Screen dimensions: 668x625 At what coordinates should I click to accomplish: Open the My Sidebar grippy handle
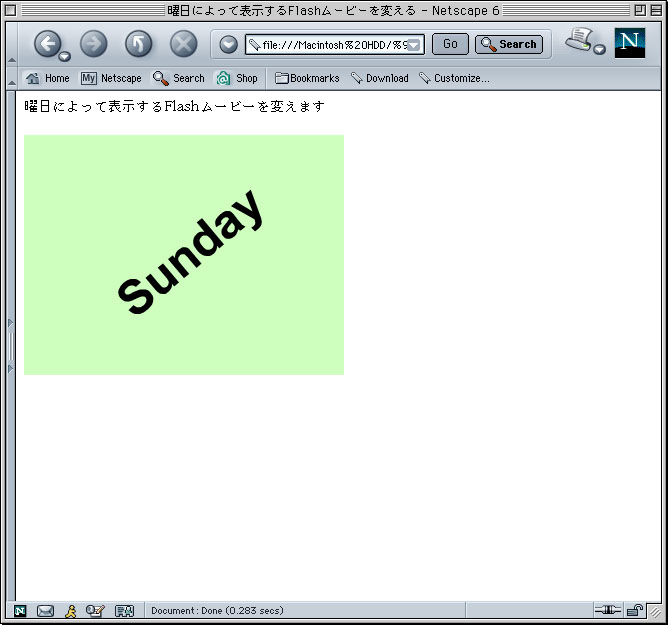11,346
